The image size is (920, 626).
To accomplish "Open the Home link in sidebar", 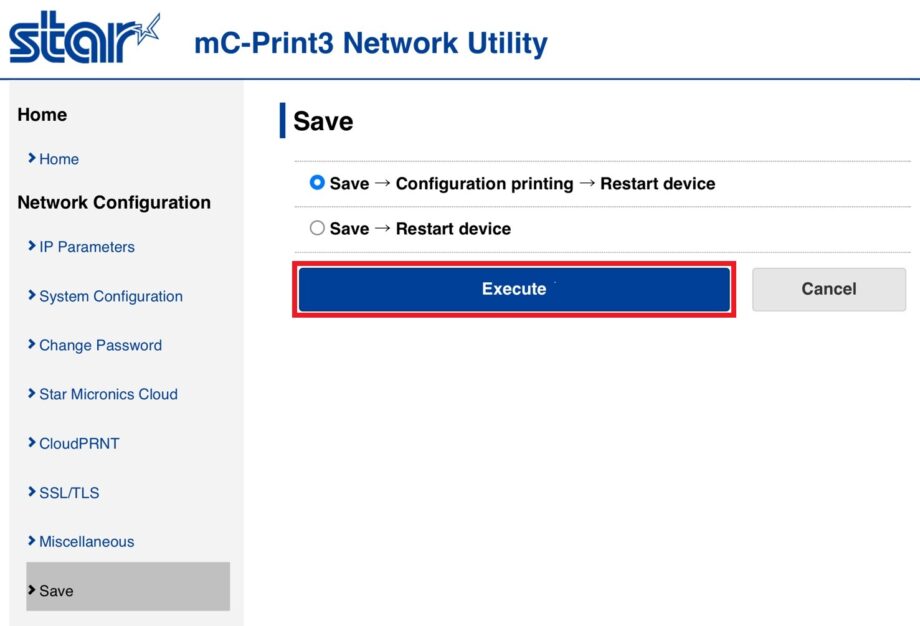I will pyautogui.click(x=59, y=159).
